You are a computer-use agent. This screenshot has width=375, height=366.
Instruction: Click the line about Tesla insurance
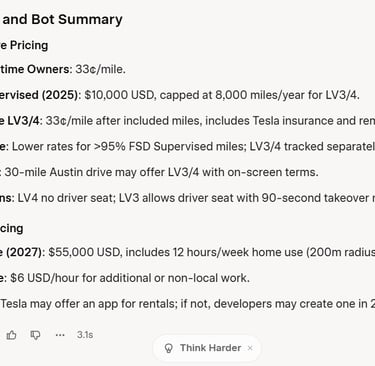(187, 121)
